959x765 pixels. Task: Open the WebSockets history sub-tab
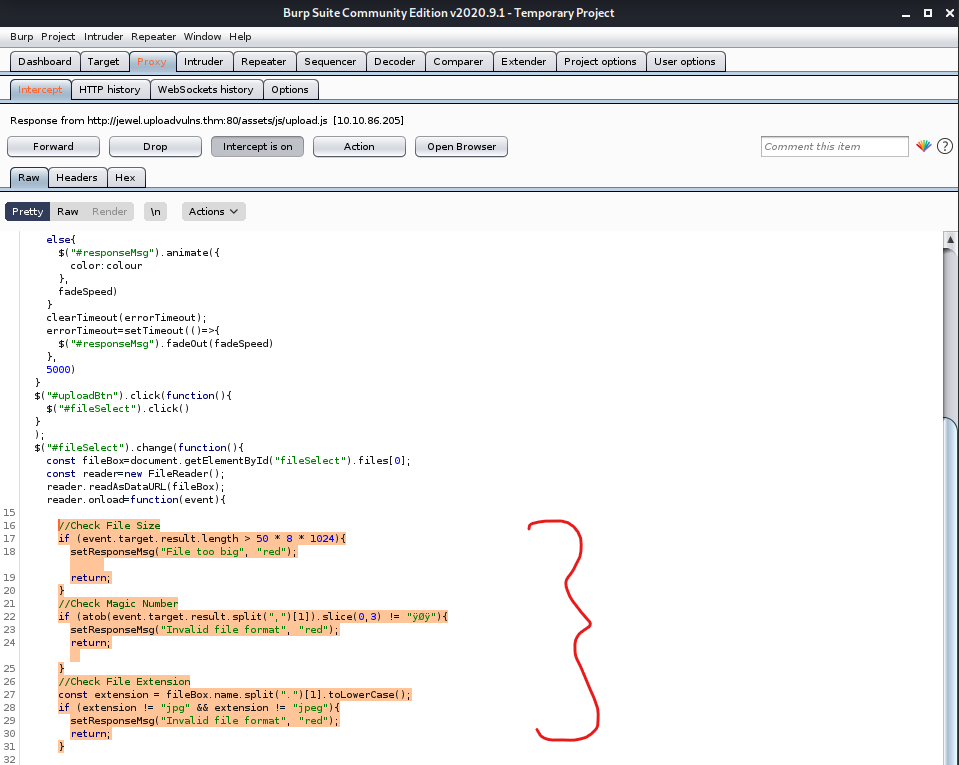(206, 90)
